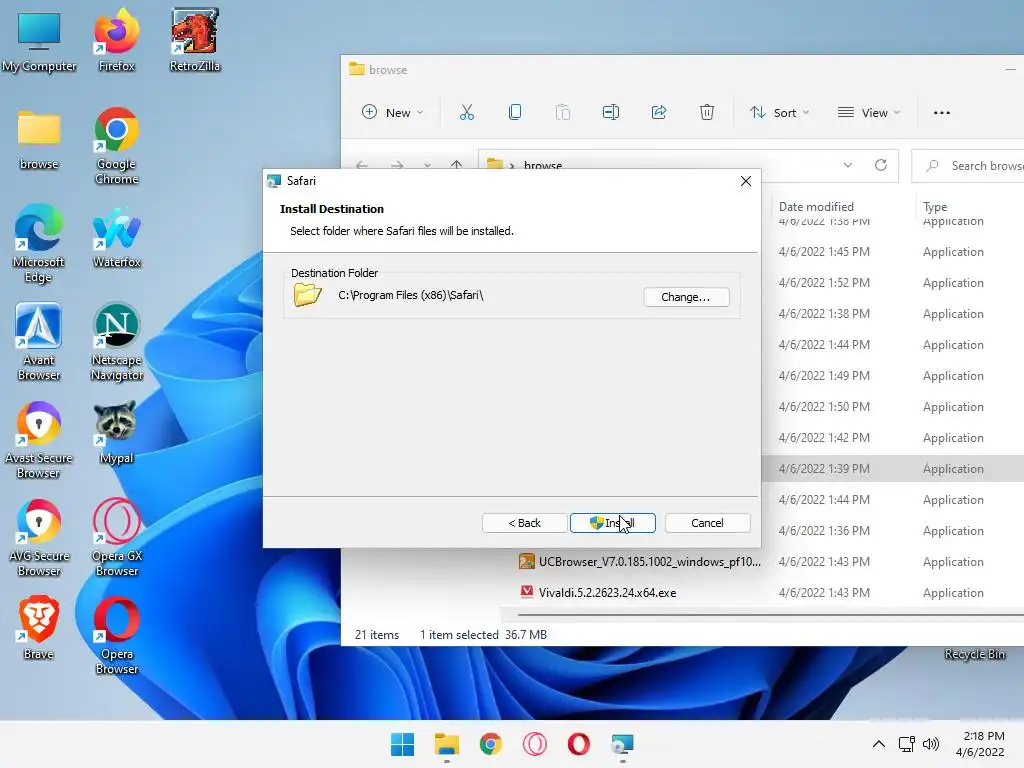Close the Safari installer dialog
The height and width of the screenshot is (768, 1024).
coord(746,181)
